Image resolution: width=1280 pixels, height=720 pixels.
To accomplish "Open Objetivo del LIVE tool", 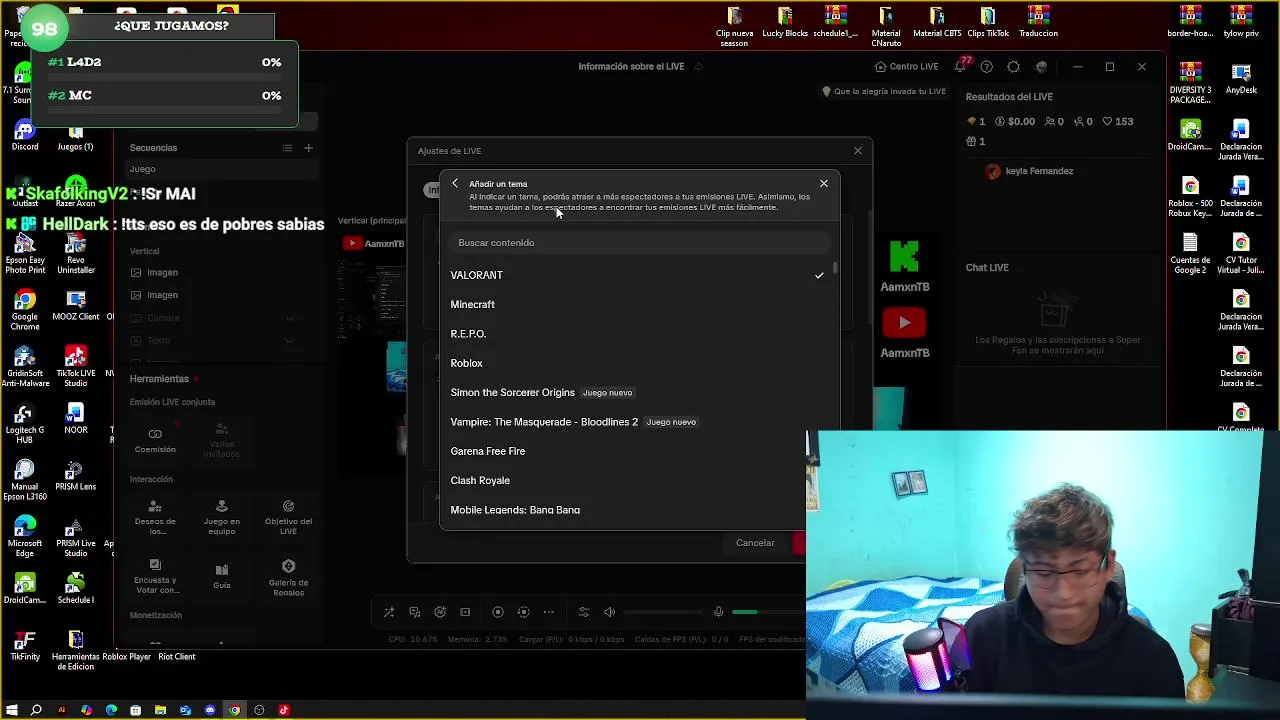I will [288, 518].
